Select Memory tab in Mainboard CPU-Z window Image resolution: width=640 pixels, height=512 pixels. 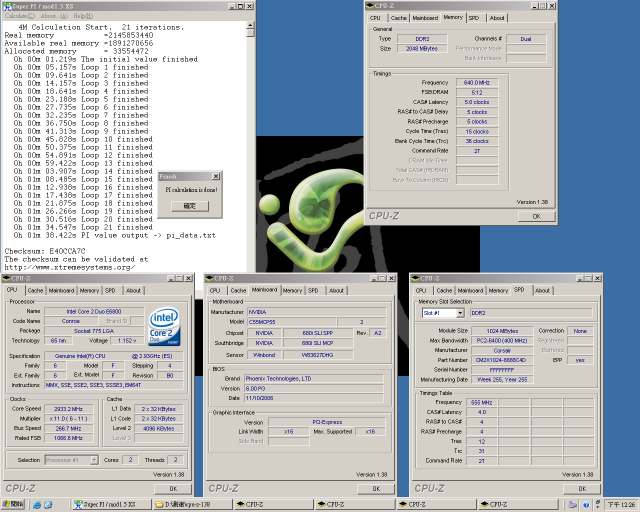pos(292,290)
